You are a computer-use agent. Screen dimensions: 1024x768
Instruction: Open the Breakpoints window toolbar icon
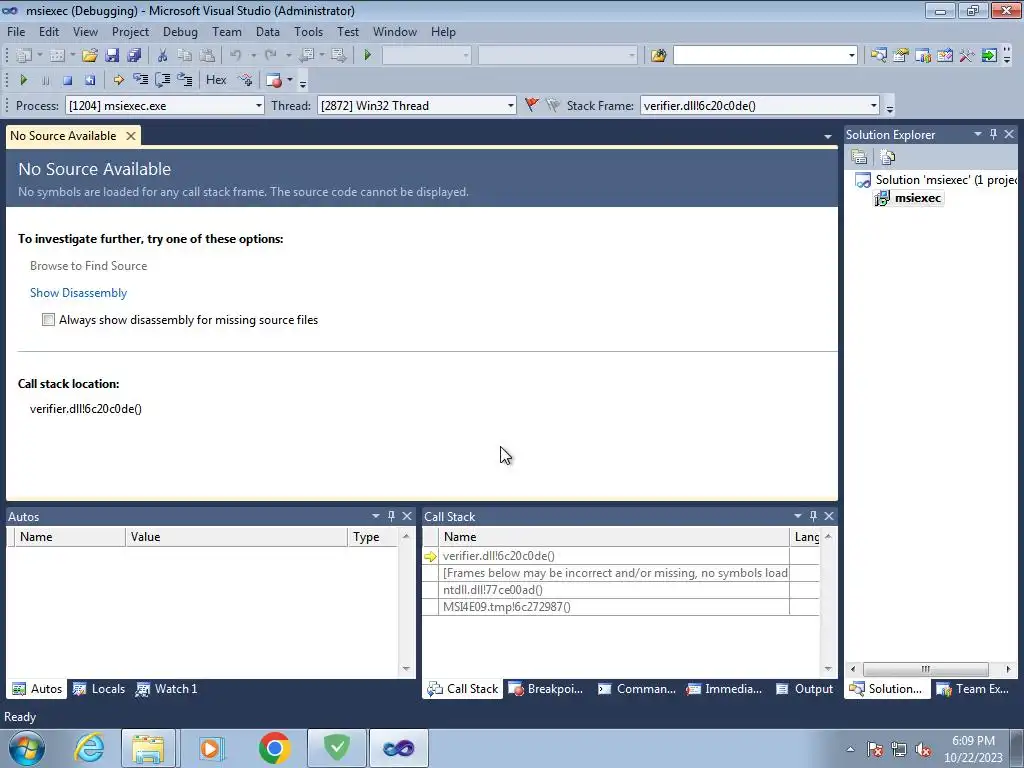(x=274, y=80)
